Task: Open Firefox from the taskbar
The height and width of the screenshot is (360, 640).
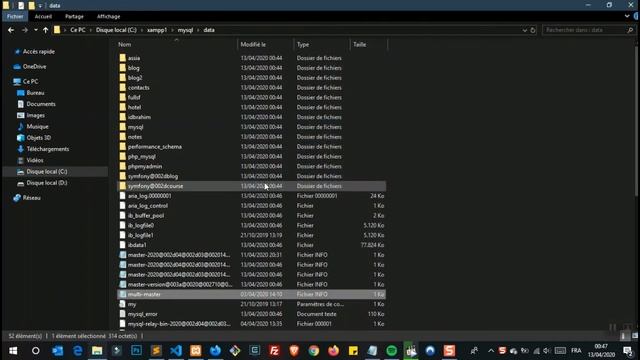Action: [x=333, y=351]
